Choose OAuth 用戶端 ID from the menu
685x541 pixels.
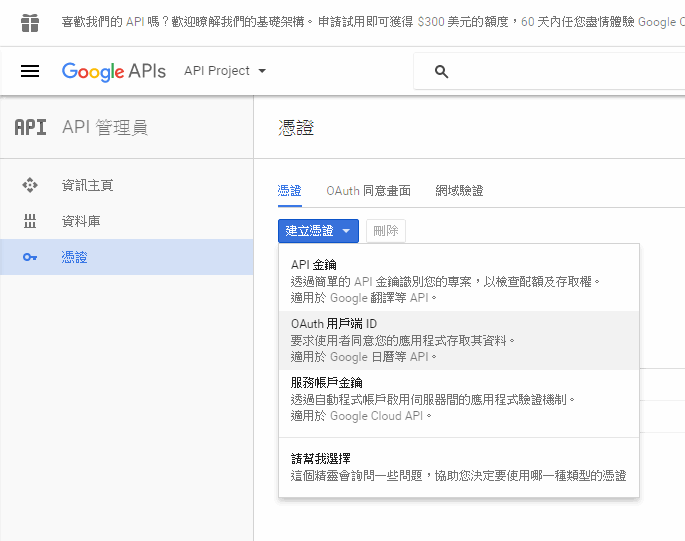(x=458, y=340)
